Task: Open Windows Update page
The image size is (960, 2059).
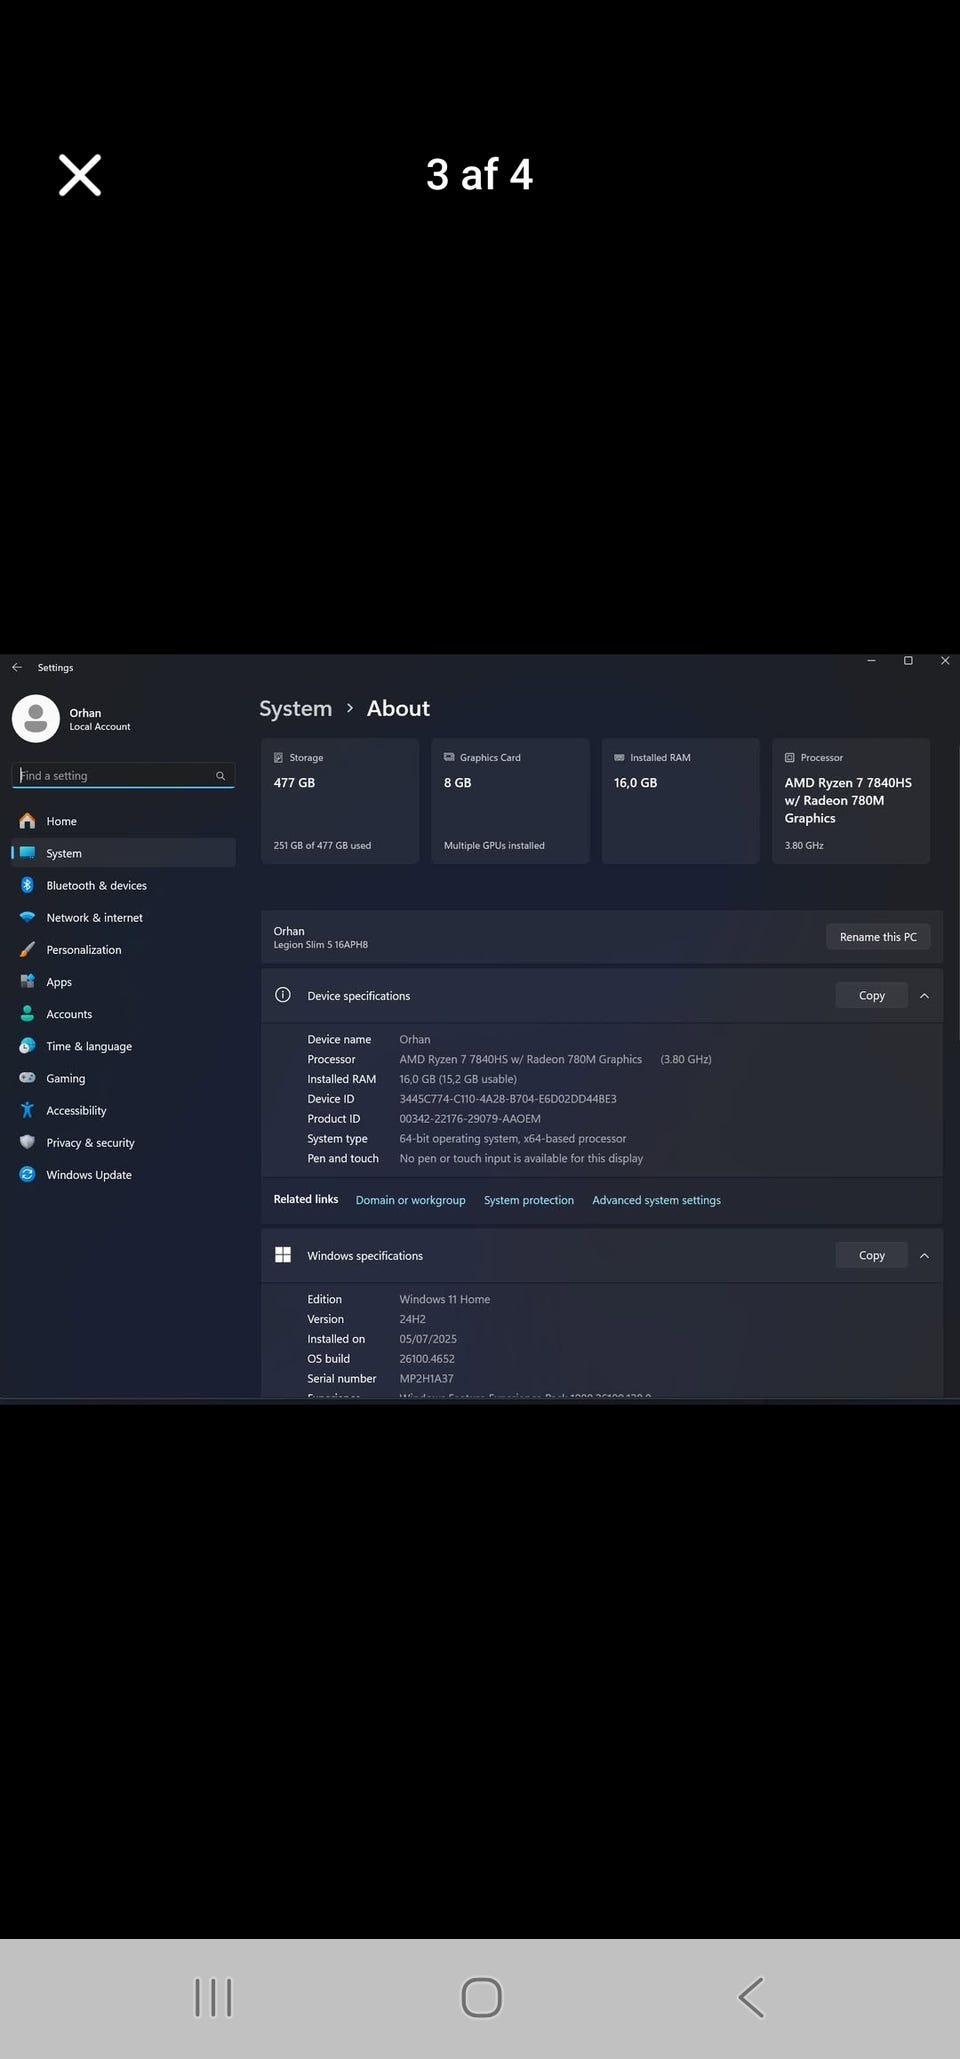Action: [x=88, y=1174]
